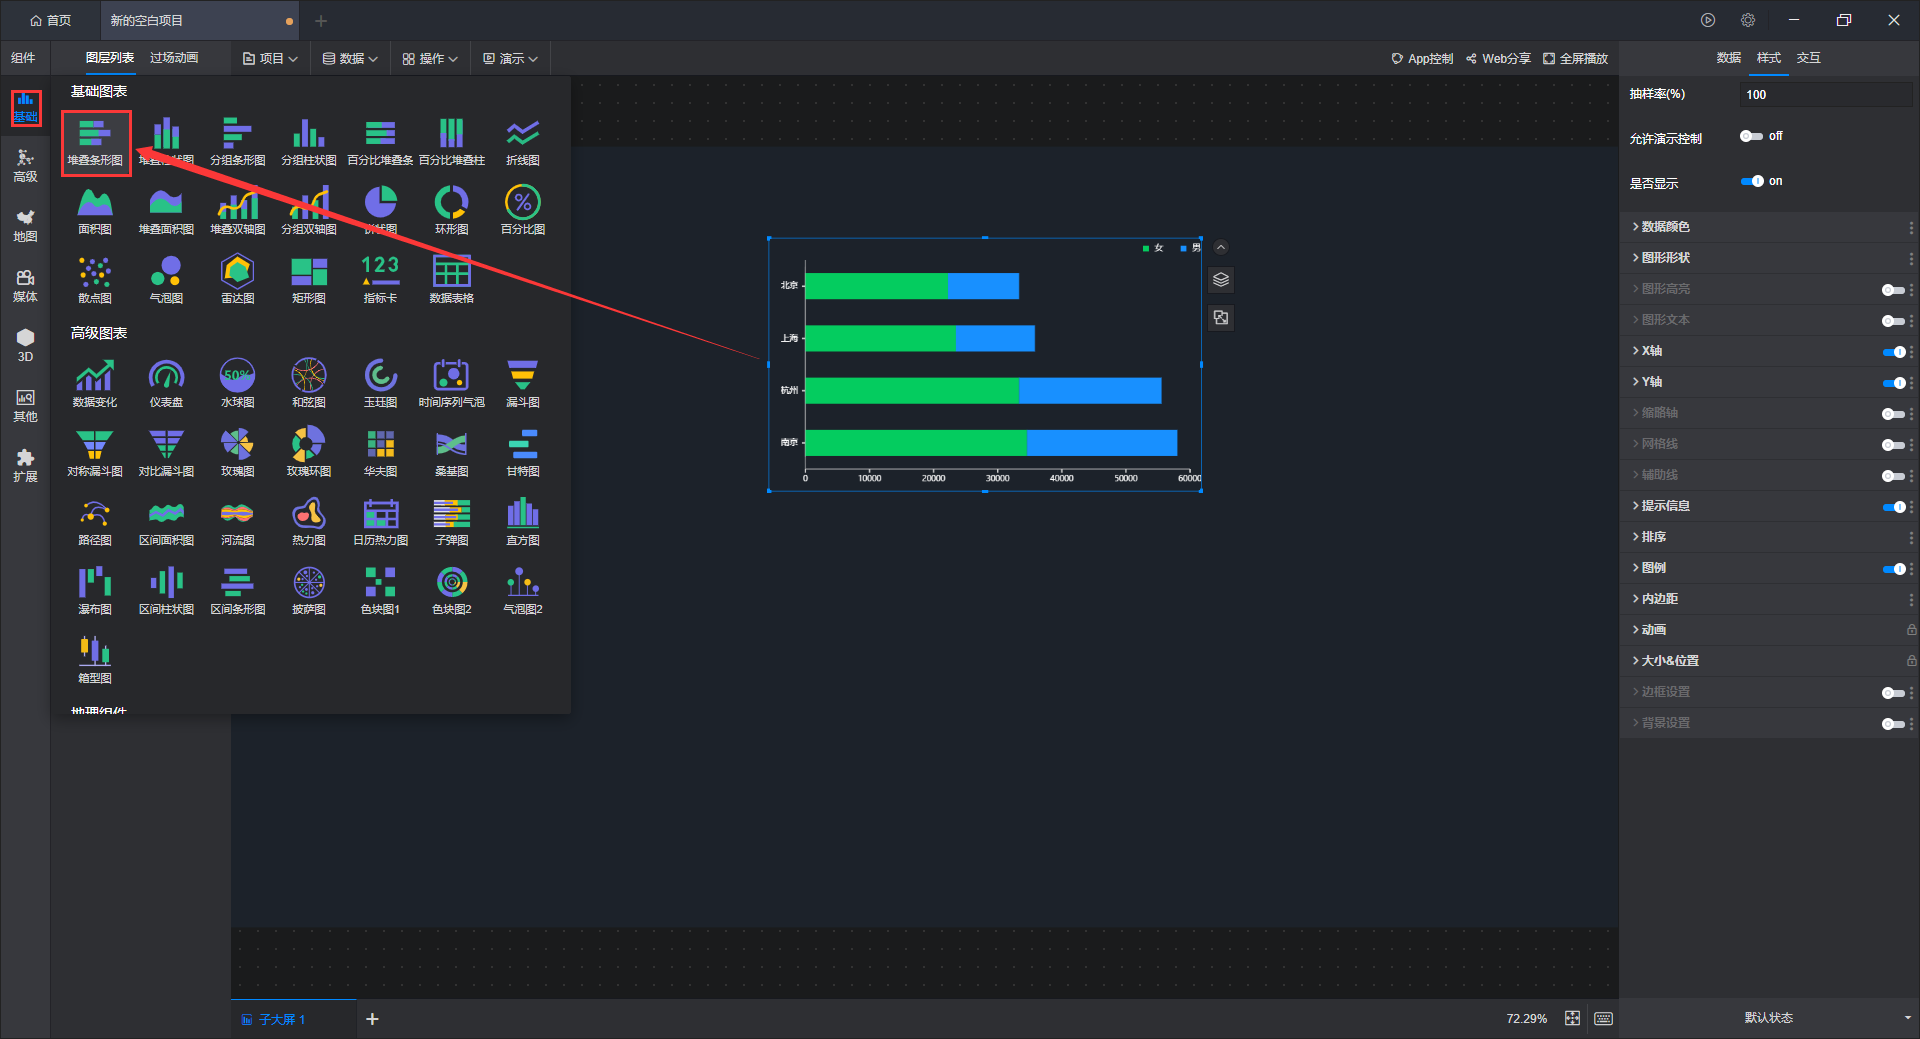Select the 瀑布图 chart icon

(95, 591)
